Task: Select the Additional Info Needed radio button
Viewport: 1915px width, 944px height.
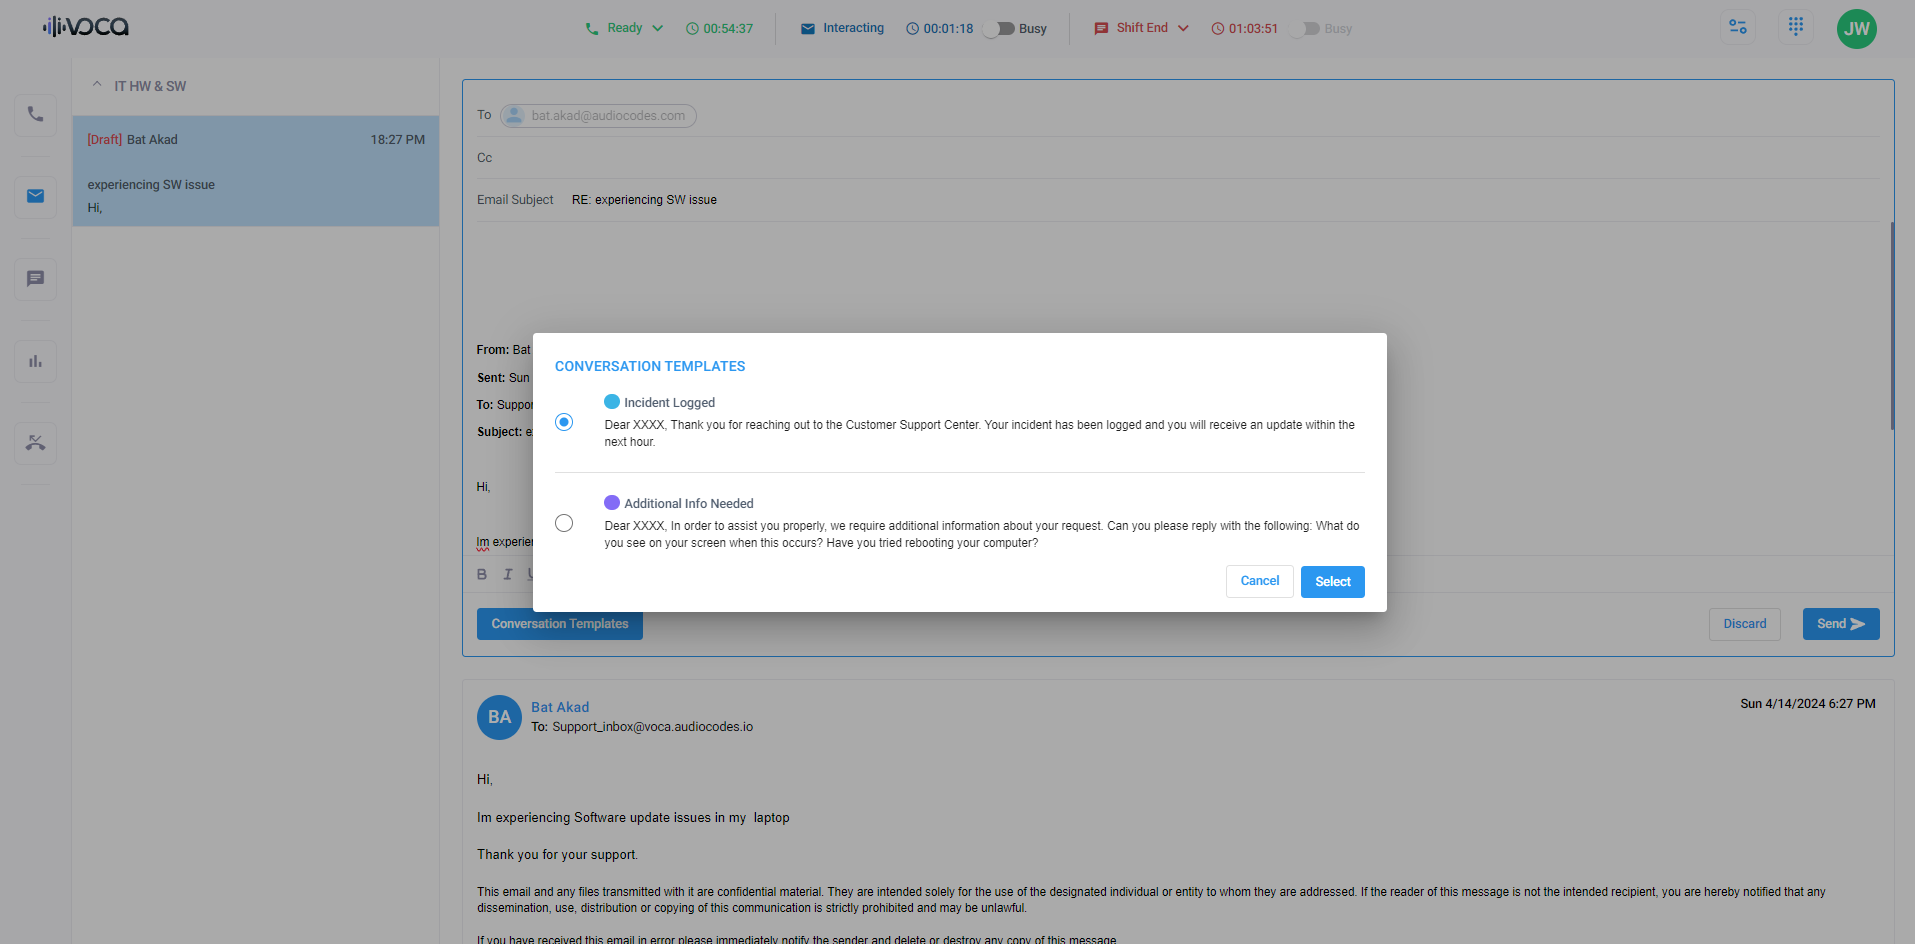Action: point(564,523)
